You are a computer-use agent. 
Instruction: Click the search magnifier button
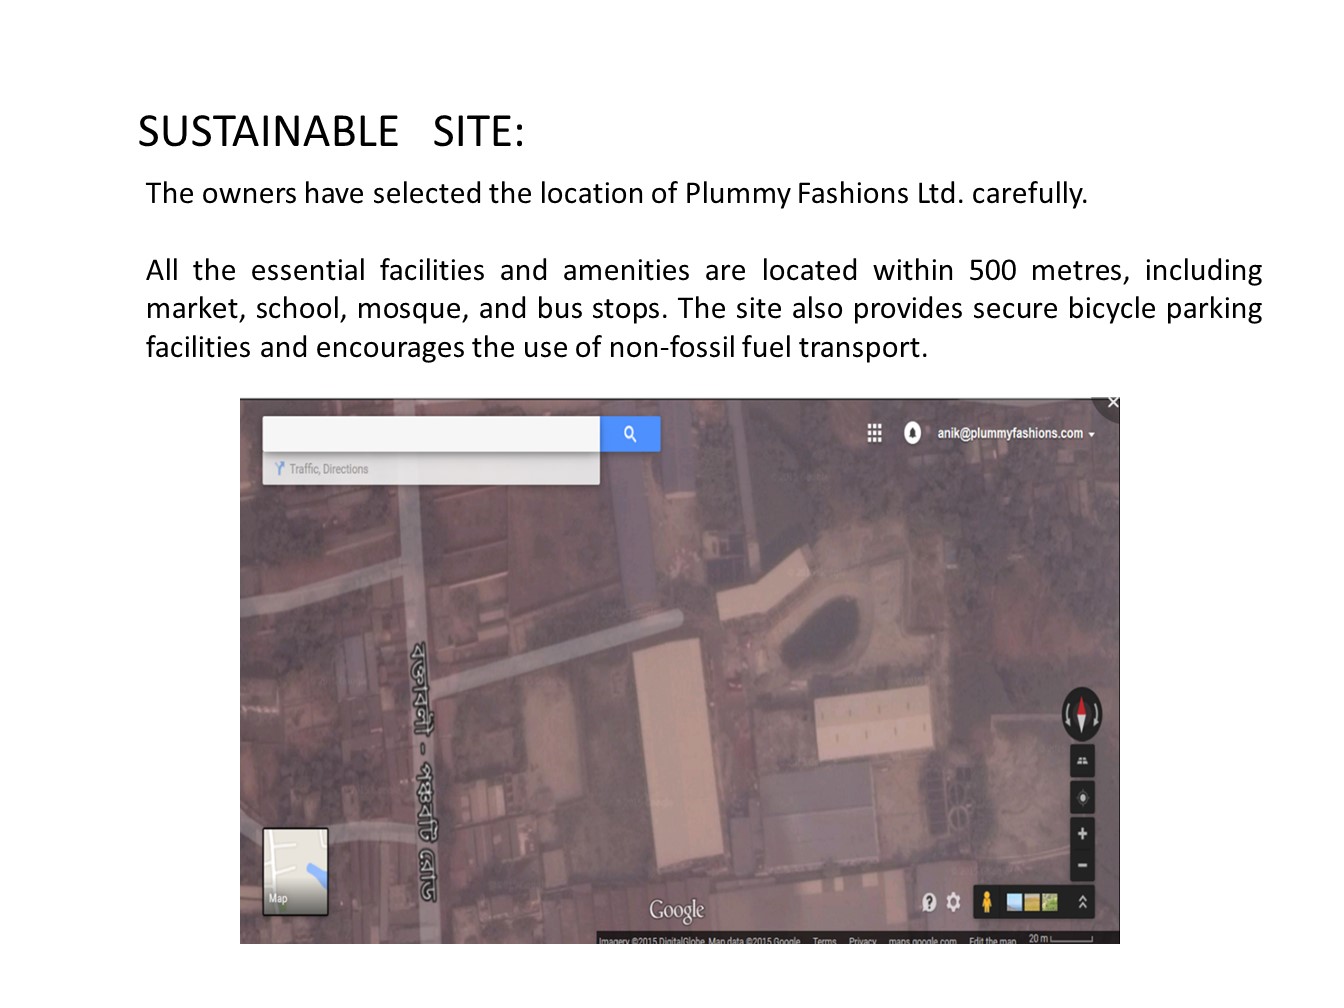(x=630, y=433)
